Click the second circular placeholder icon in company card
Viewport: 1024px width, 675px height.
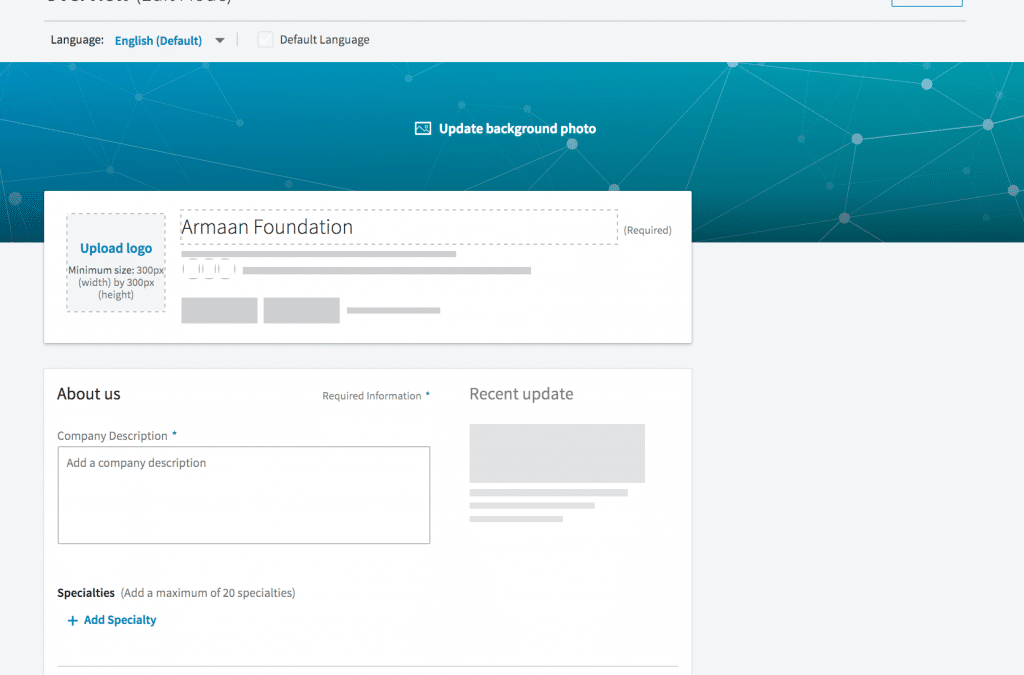pyautogui.click(x=208, y=269)
